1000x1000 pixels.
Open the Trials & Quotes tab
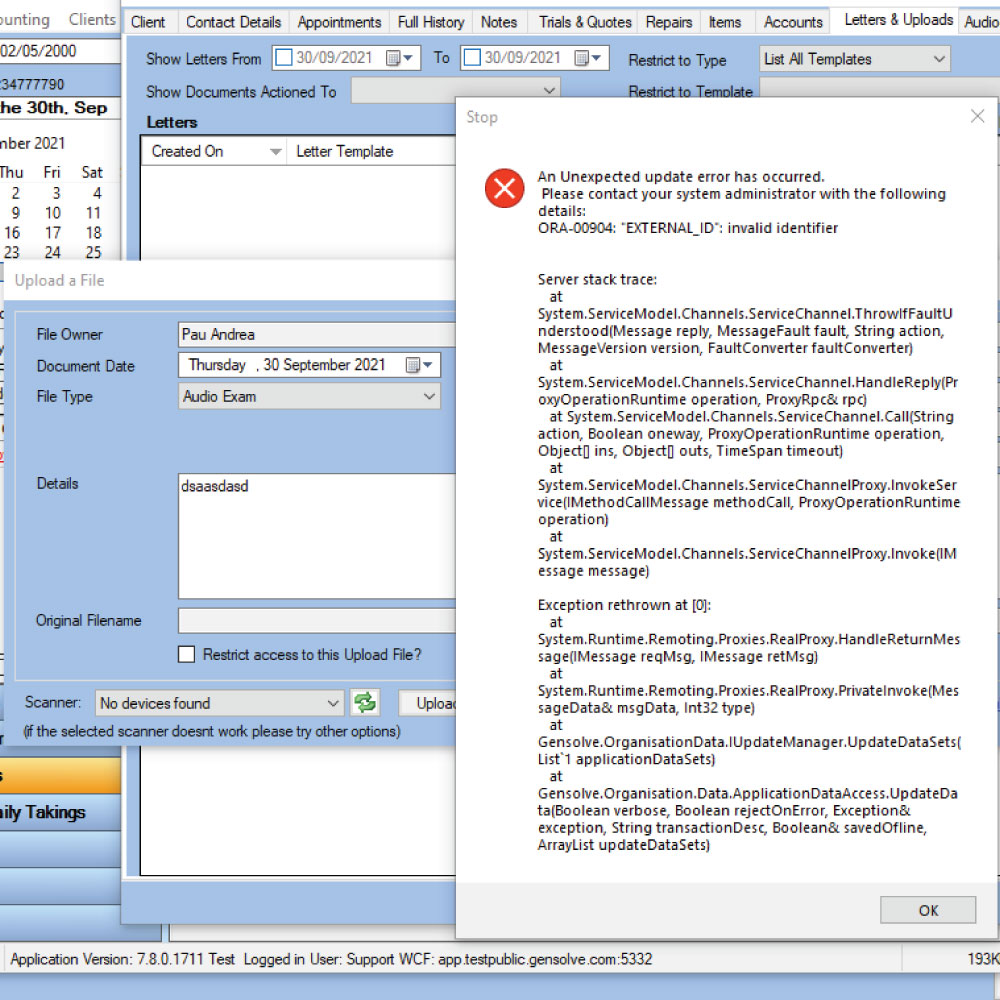585,22
